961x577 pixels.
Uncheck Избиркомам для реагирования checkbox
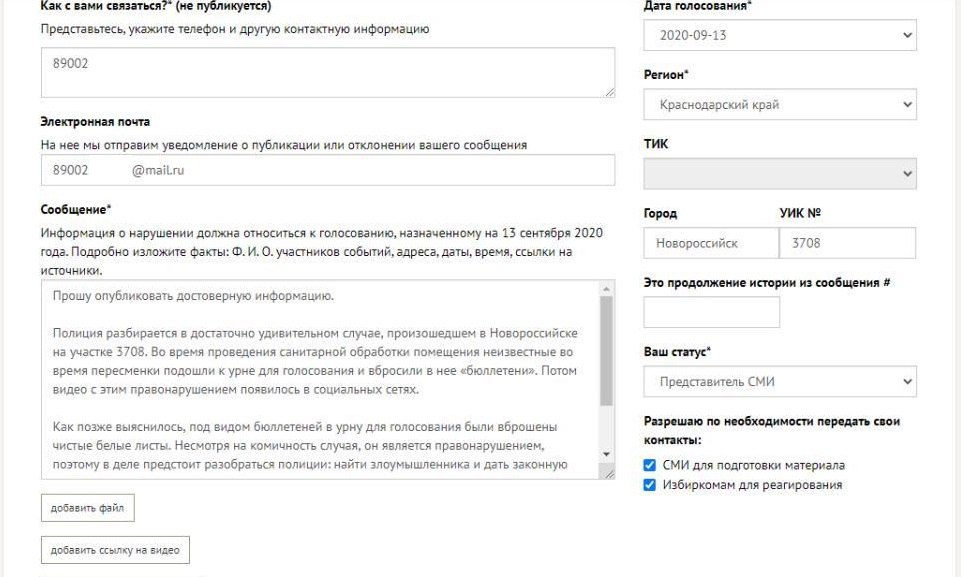coord(650,485)
